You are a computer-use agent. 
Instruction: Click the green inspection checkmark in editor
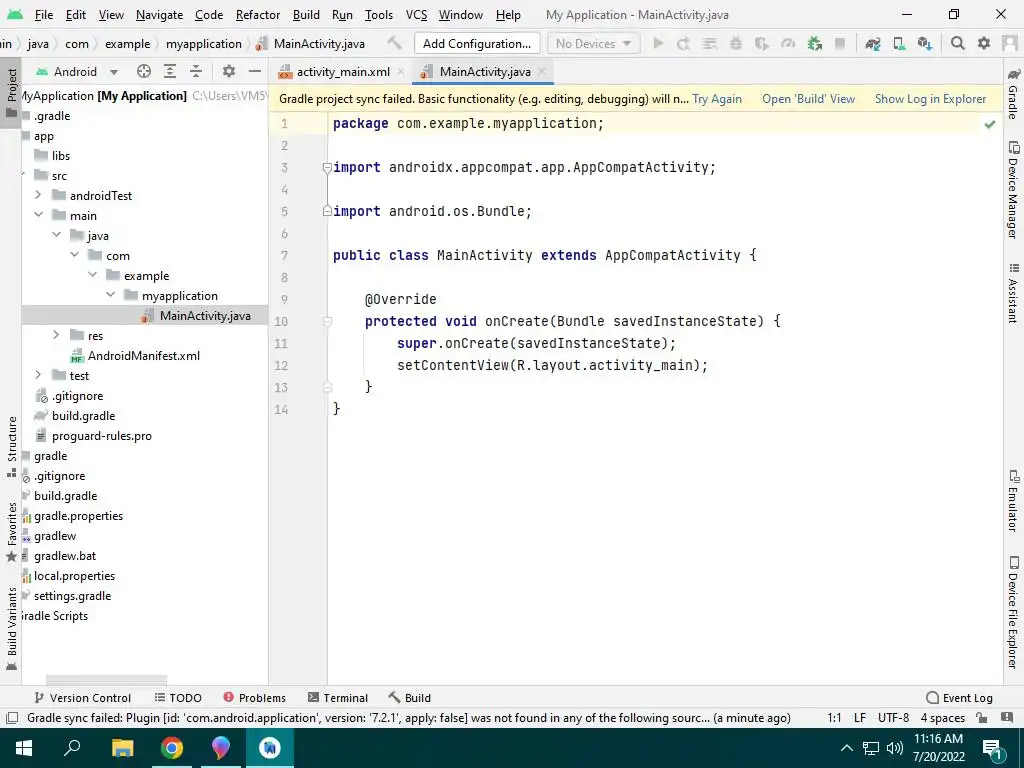(x=990, y=123)
